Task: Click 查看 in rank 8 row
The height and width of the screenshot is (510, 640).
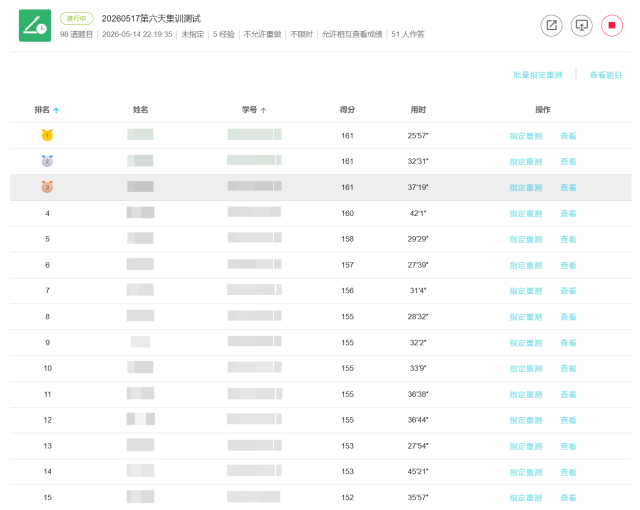Action: [x=568, y=317]
